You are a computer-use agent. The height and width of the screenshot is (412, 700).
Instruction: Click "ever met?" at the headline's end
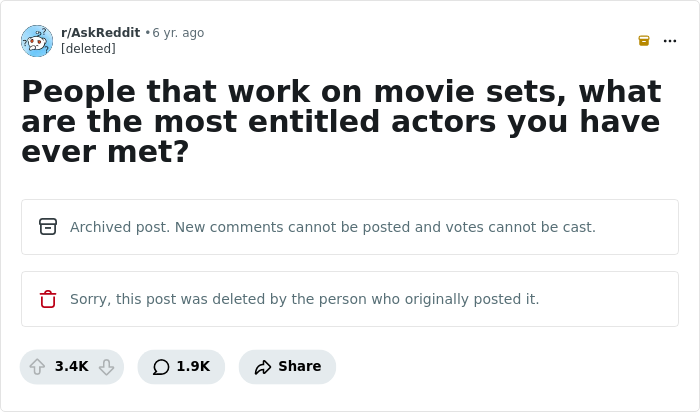click(105, 152)
